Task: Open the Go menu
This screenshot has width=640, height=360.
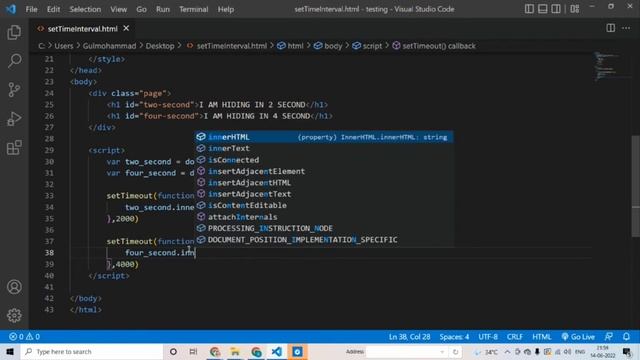Action: [141, 9]
